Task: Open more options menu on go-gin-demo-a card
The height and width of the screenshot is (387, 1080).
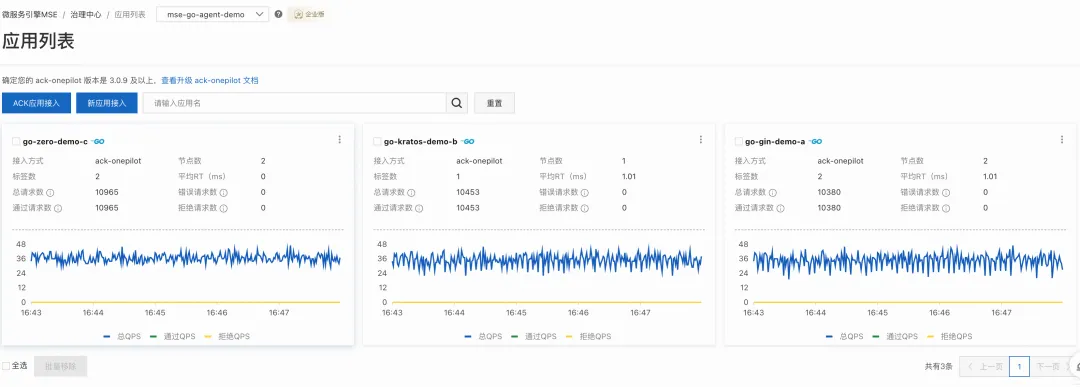Action: (1061, 140)
